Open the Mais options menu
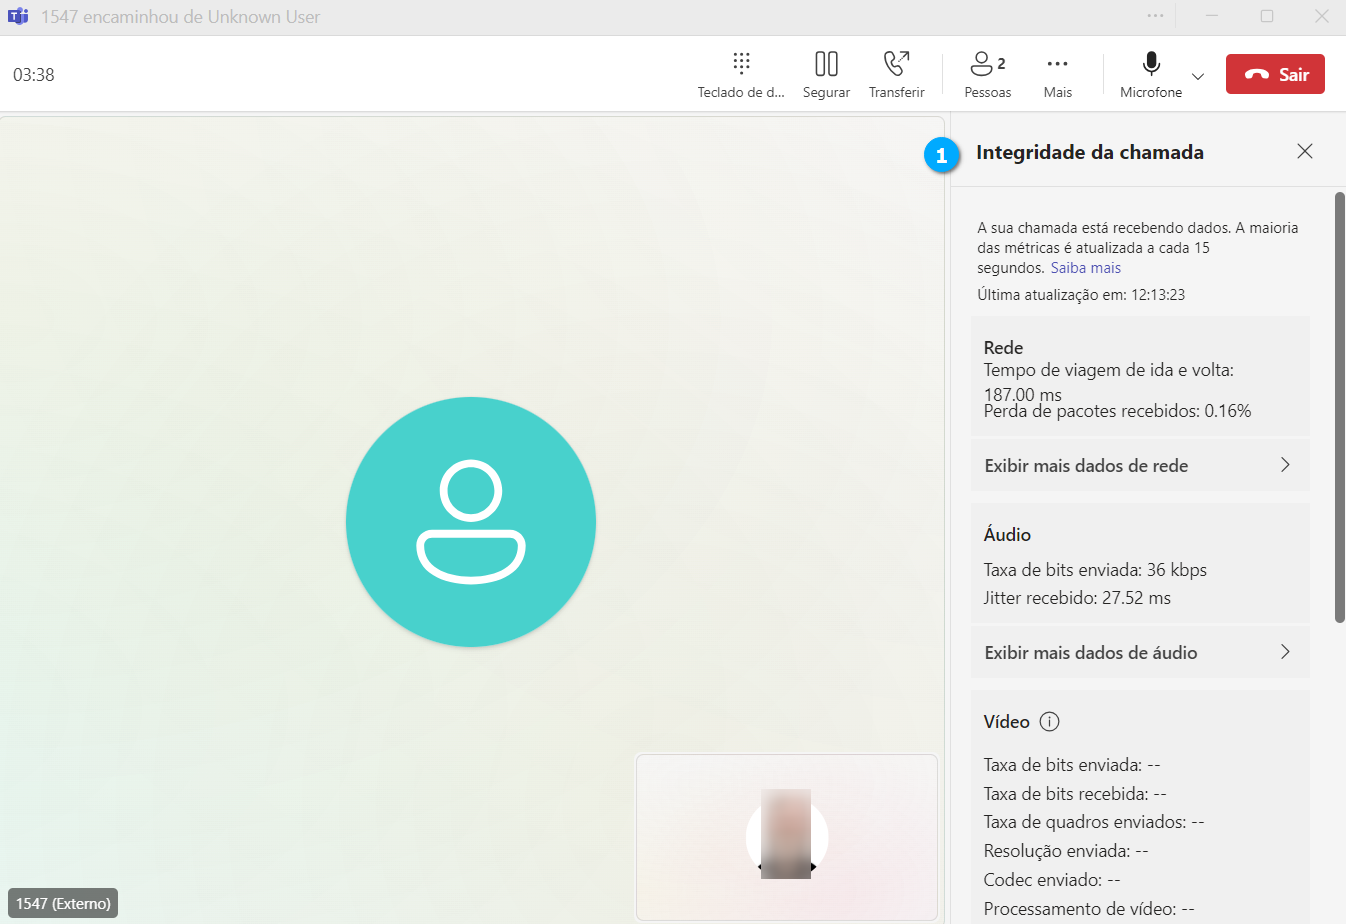Viewport: 1346px width, 924px height. tap(1057, 74)
